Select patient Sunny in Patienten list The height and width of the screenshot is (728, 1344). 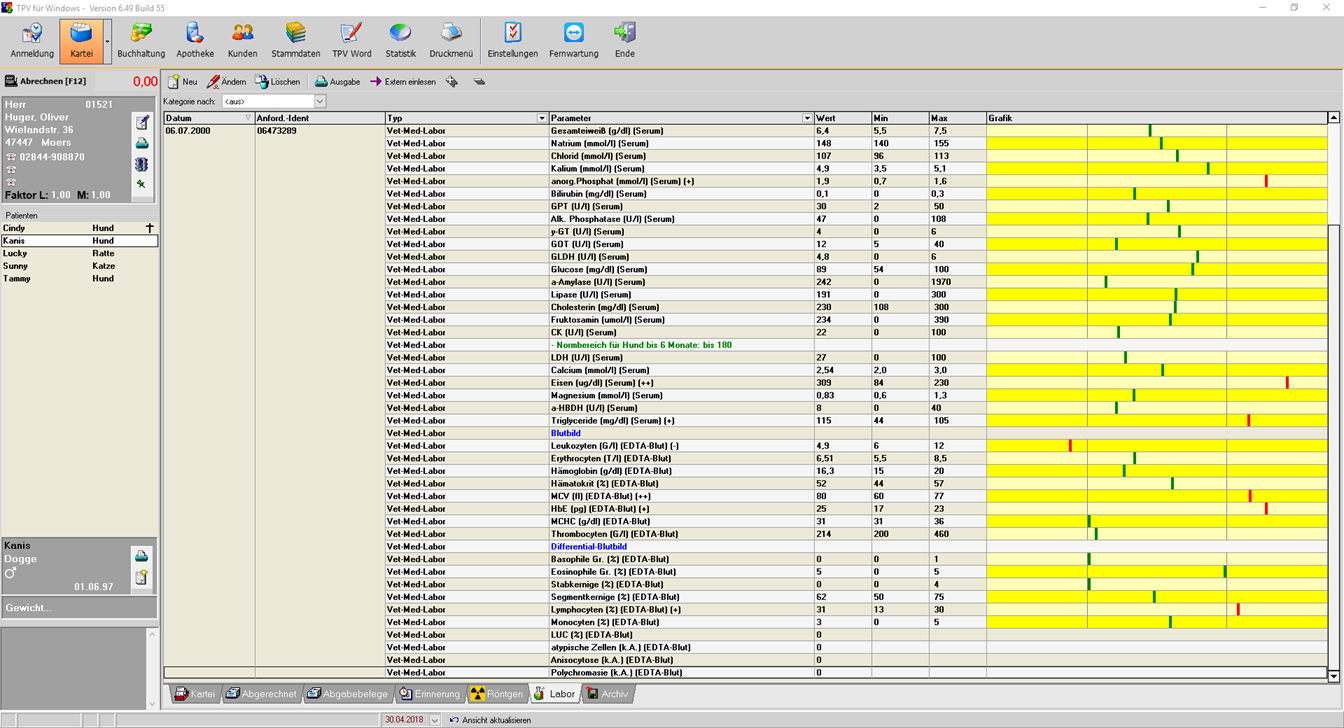tap(15, 266)
